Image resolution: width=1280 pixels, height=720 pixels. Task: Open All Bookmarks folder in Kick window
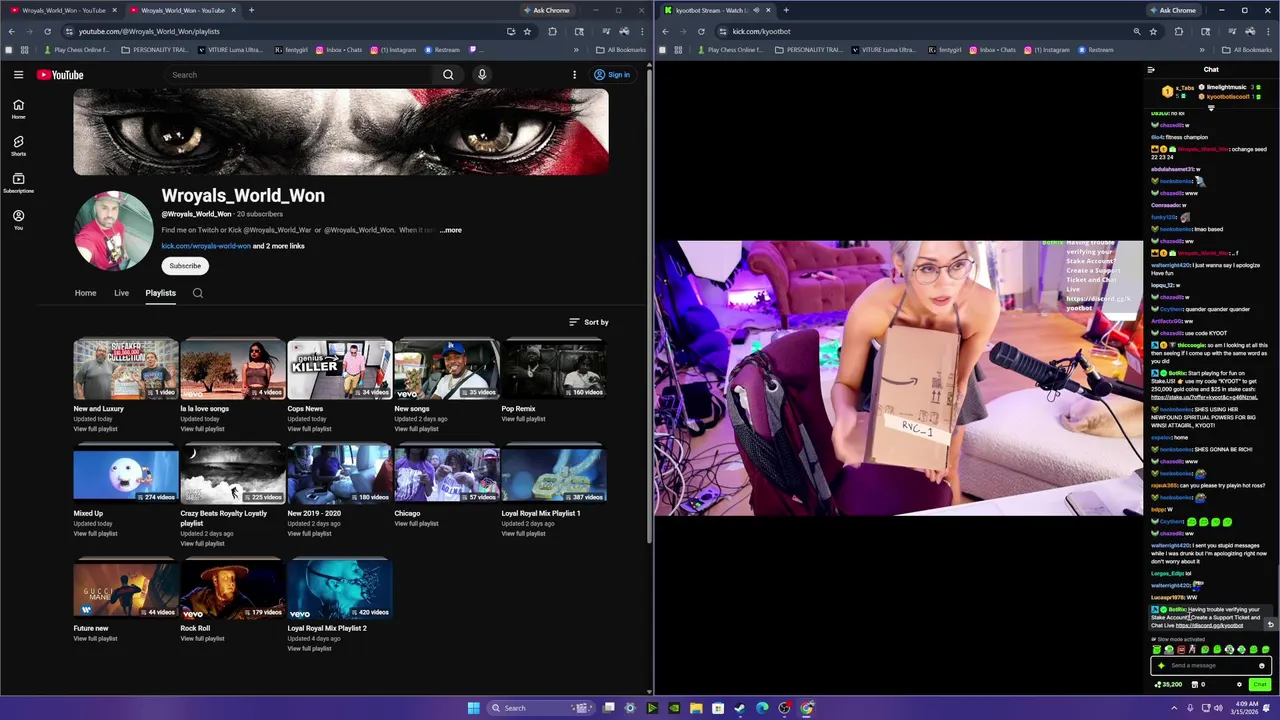pyautogui.click(x=1248, y=50)
